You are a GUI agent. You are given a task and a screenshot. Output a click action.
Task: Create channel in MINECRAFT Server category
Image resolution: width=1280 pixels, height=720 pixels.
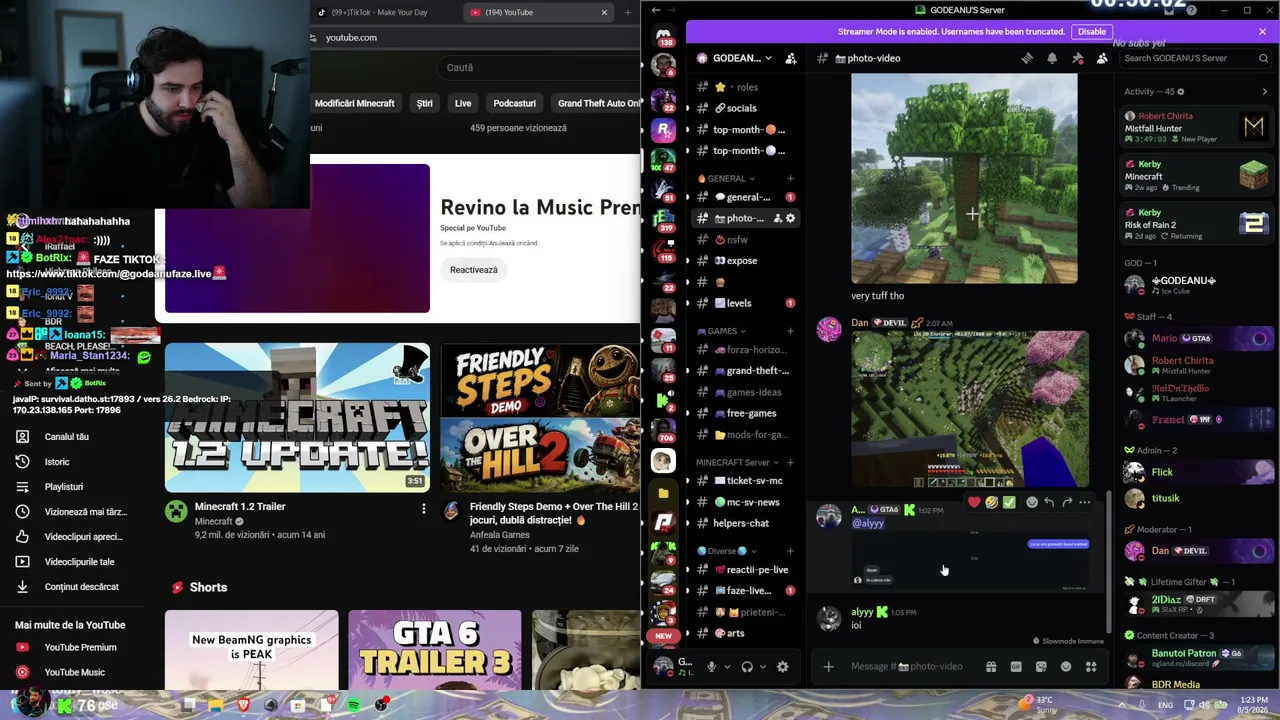tap(790, 462)
